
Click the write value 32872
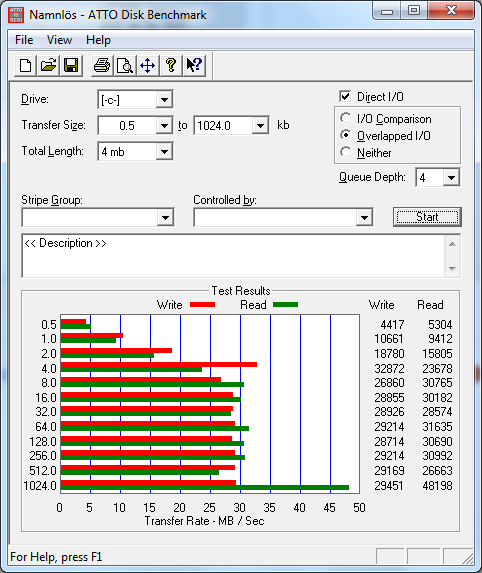click(x=389, y=369)
